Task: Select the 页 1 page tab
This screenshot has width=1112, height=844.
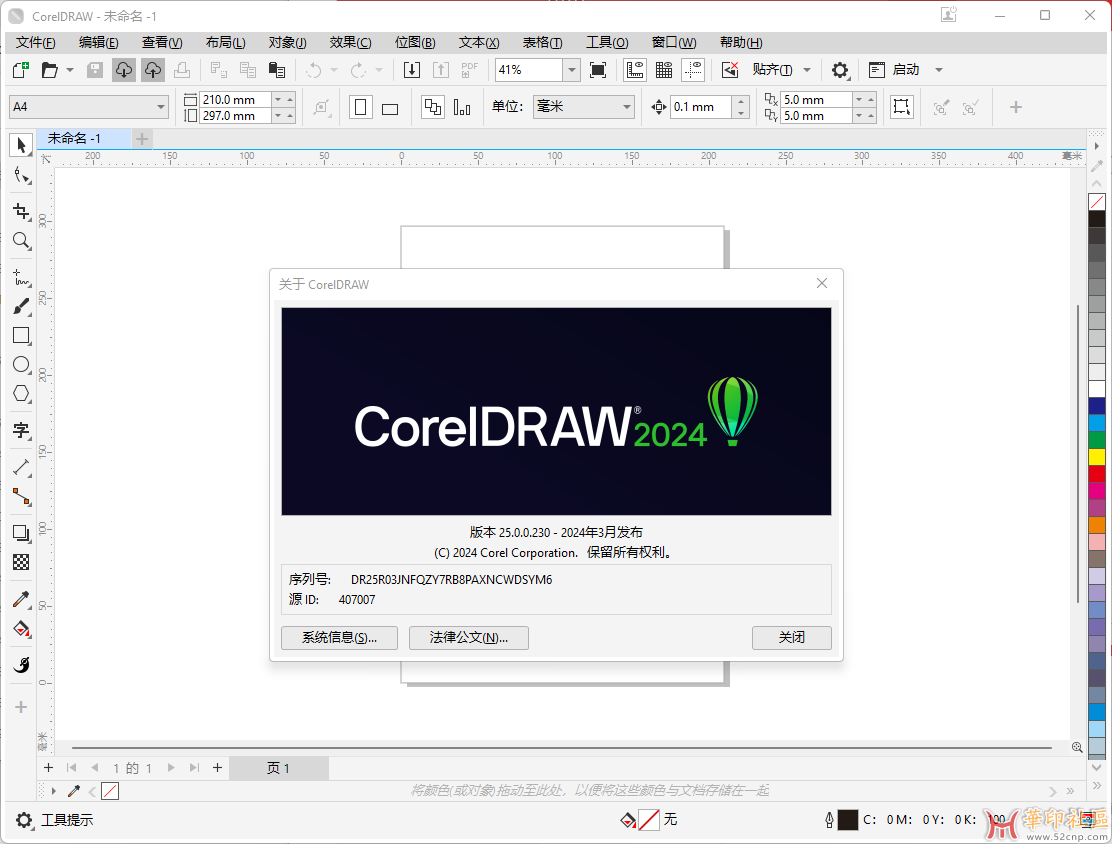Action: click(x=278, y=768)
